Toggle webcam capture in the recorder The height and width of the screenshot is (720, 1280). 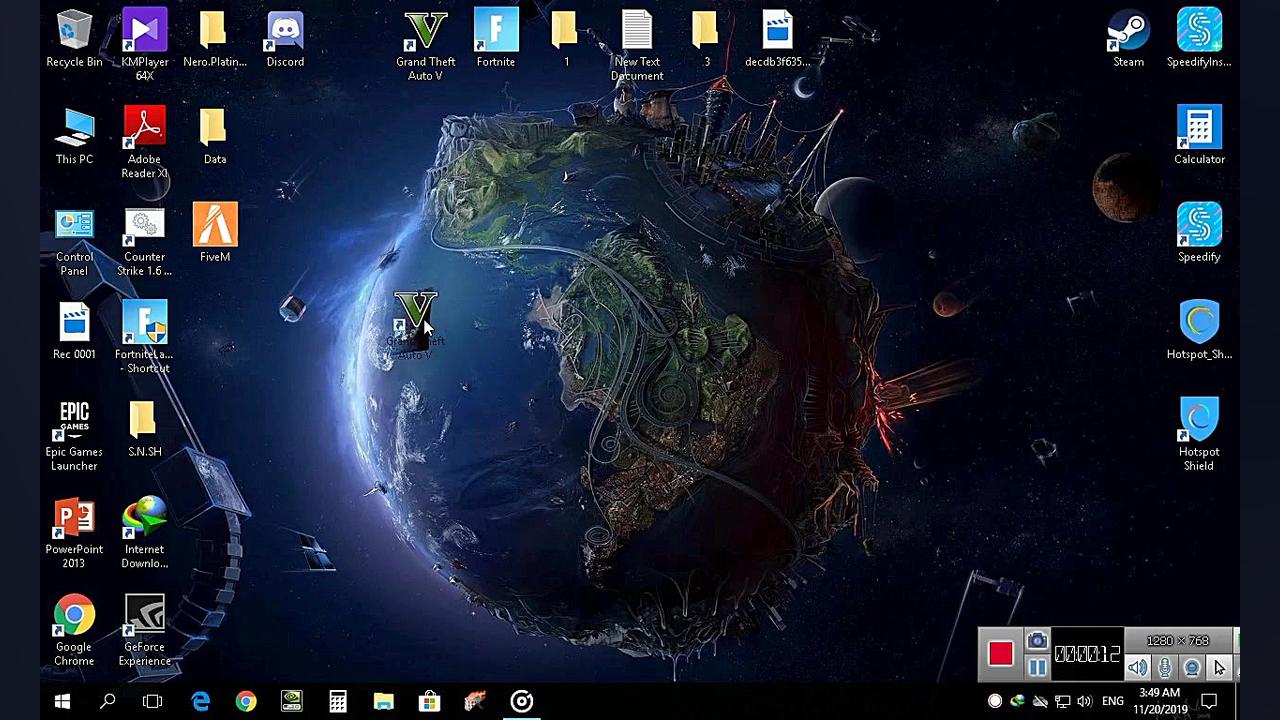pyautogui.click(x=1192, y=668)
